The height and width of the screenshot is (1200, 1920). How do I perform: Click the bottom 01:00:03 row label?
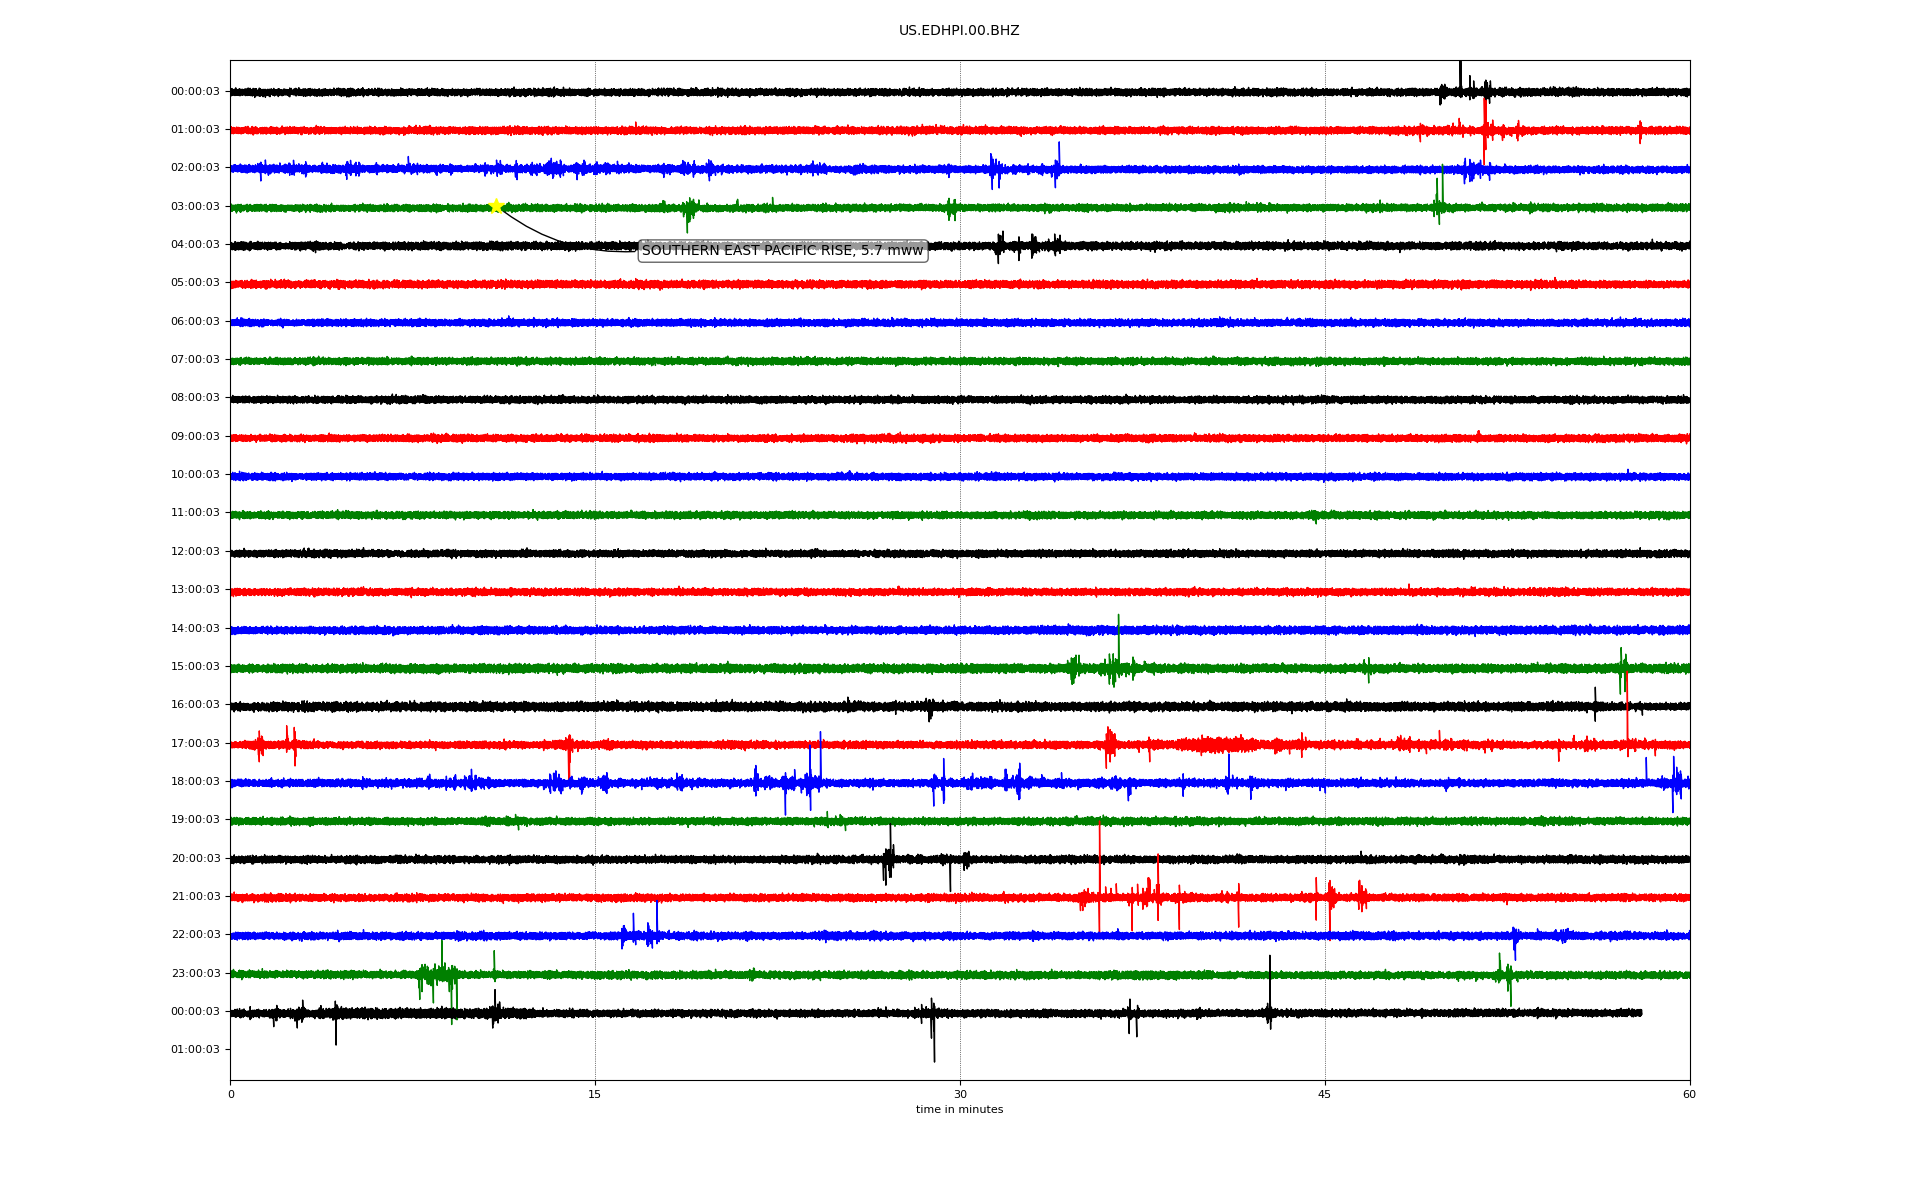coord(195,1050)
